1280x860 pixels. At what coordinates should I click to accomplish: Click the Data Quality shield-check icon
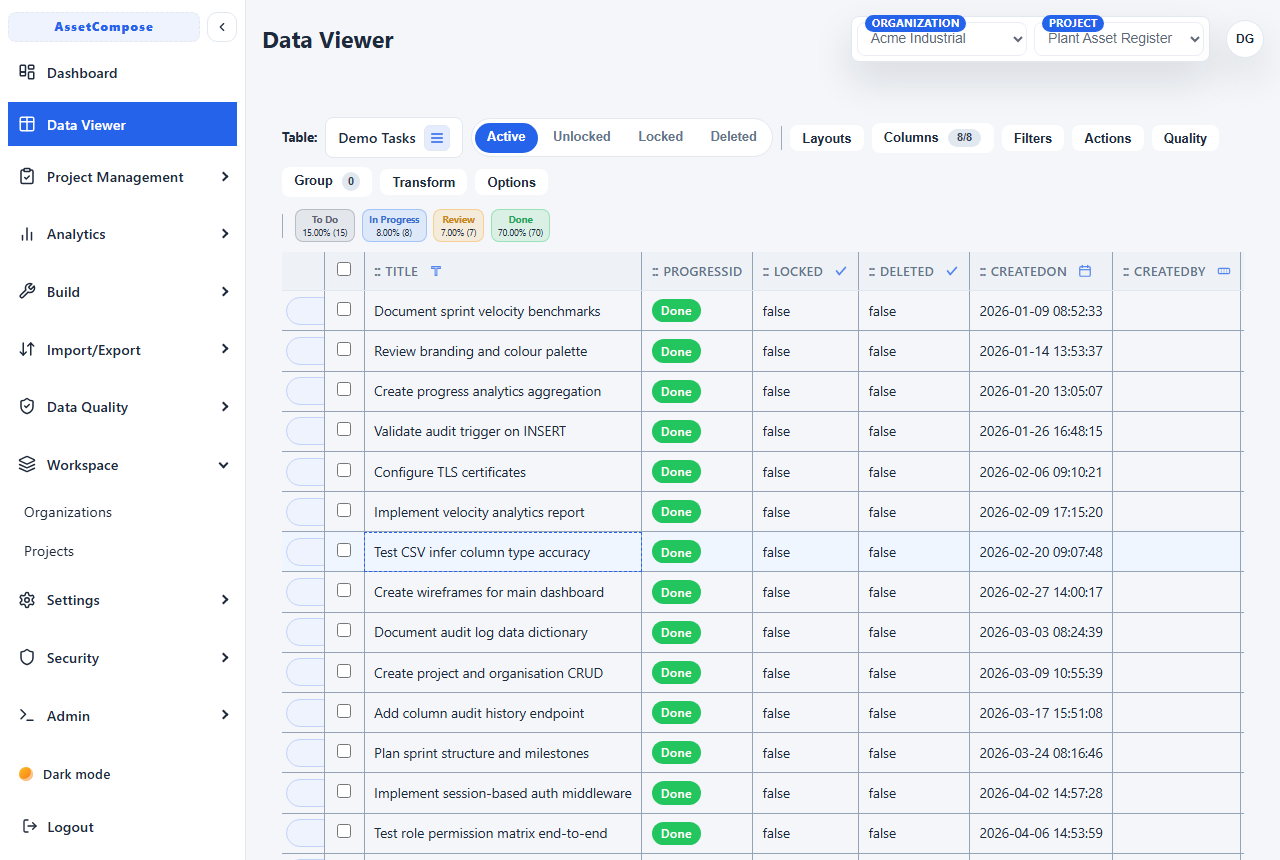click(27, 407)
